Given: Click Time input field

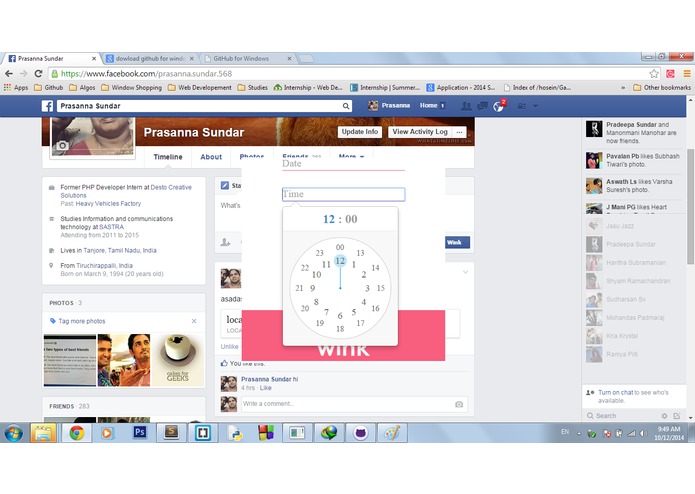Looking at the screenshot, I should point(344,194).
